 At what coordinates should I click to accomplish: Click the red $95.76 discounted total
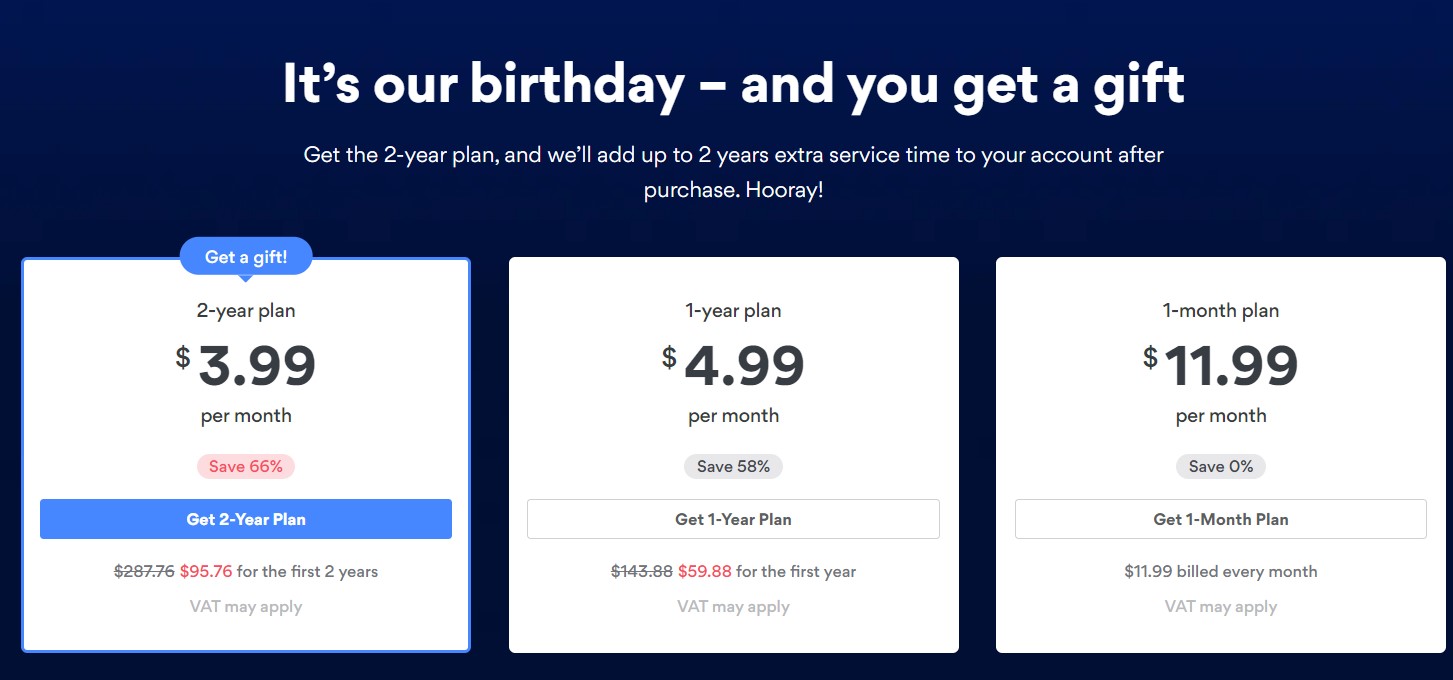206,572
